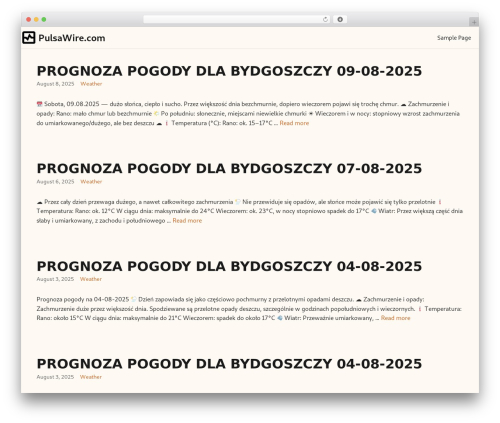500x423 pixels.
Task: Open the PulsaWire.com site title
Action: point(72,38)
